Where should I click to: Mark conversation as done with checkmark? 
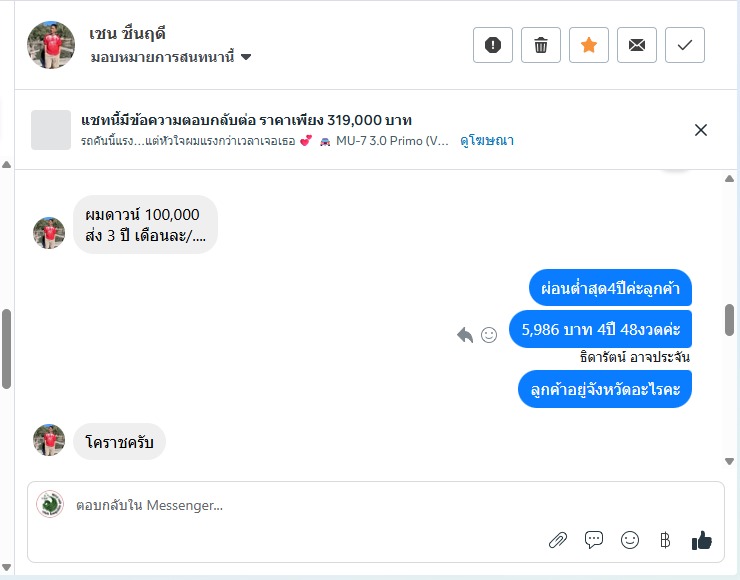[685, 45]
